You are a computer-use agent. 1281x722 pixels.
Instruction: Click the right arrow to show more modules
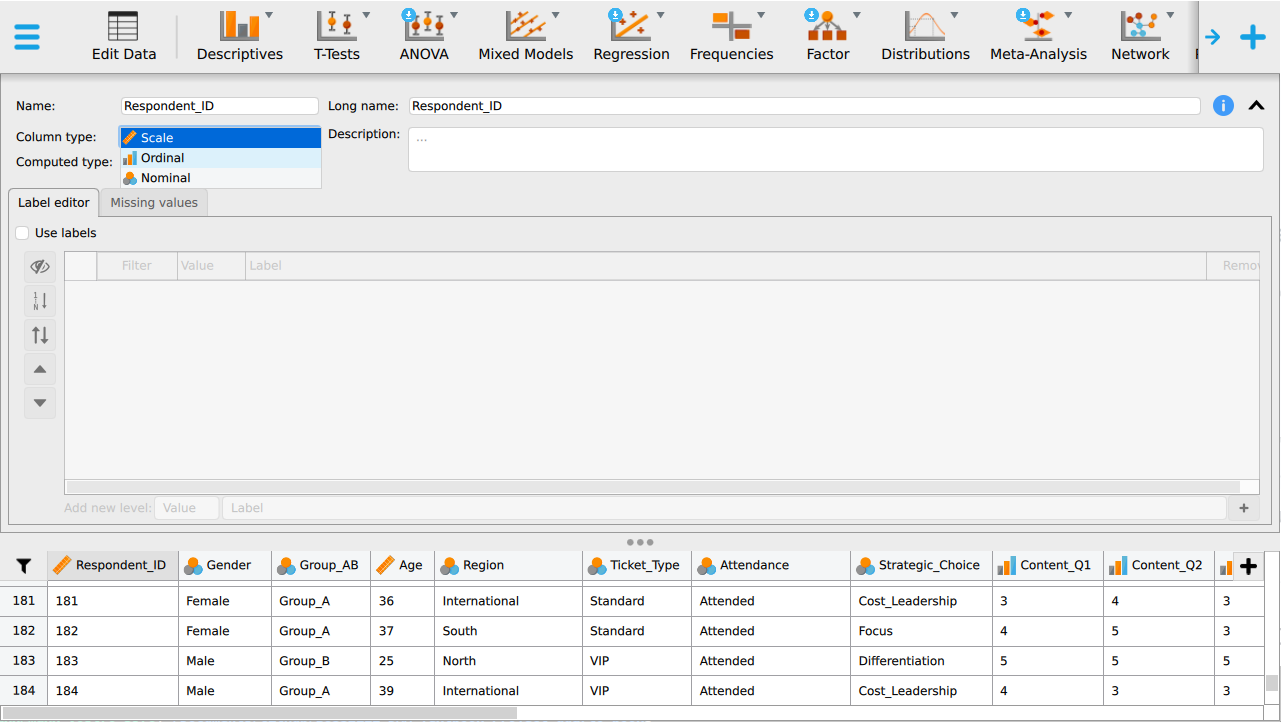point(1213,37)
